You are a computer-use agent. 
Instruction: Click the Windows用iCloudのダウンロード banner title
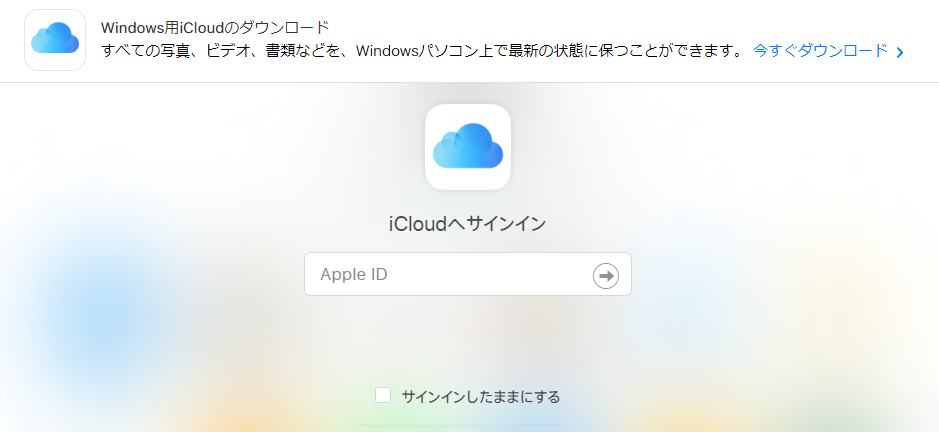pos(215,28)
